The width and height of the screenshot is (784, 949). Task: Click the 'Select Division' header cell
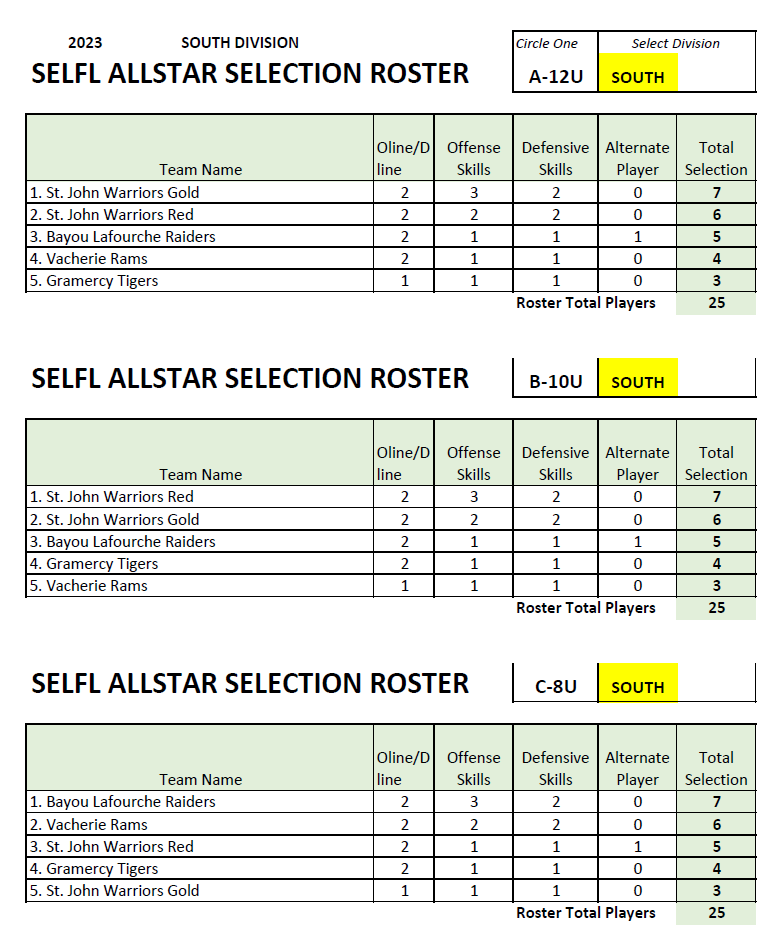coord(676,44)
